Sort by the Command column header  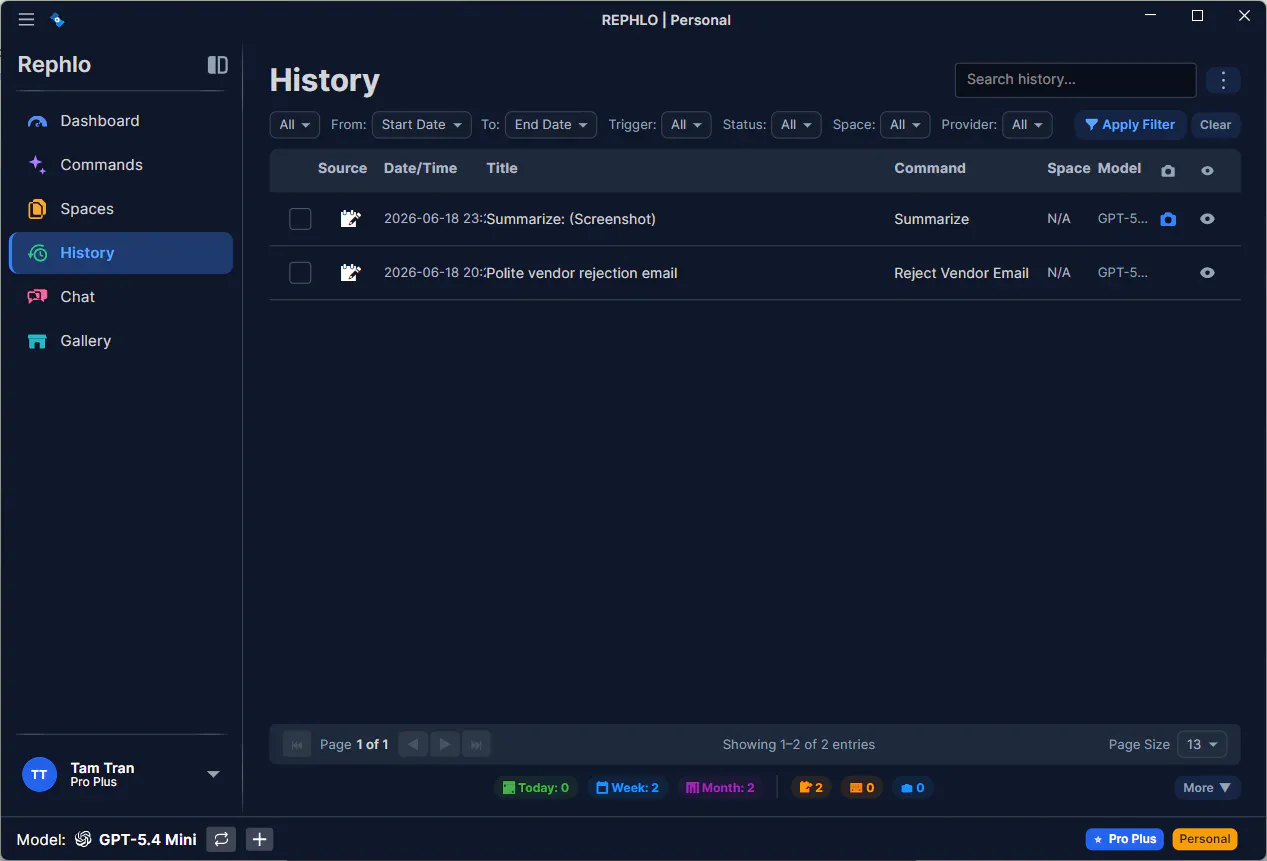930,168
